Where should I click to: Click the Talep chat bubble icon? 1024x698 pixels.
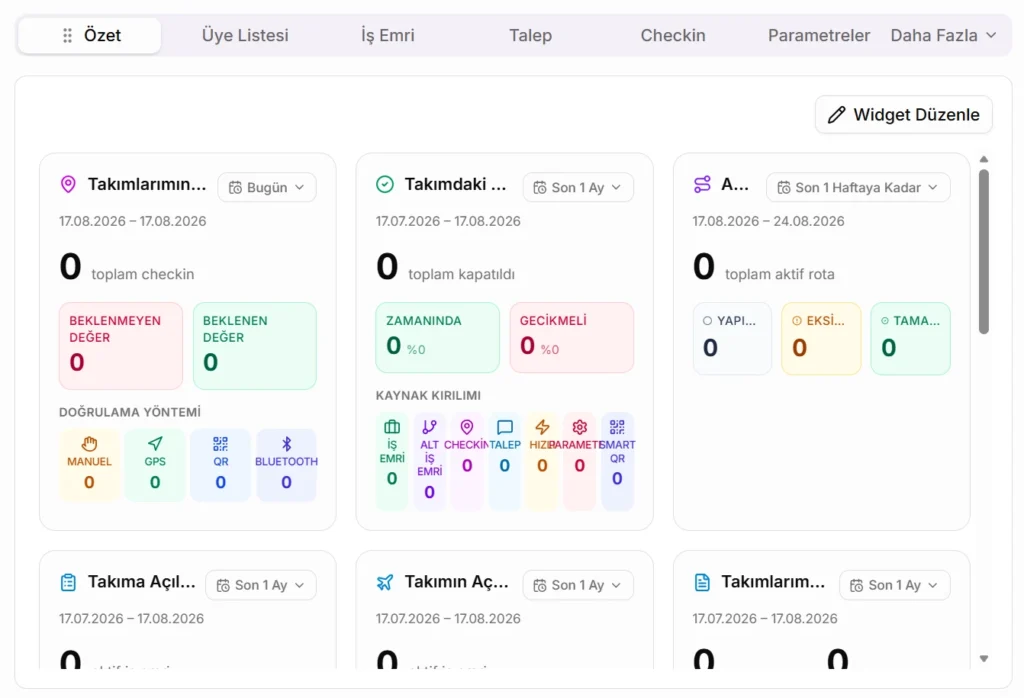coord(505,427)
